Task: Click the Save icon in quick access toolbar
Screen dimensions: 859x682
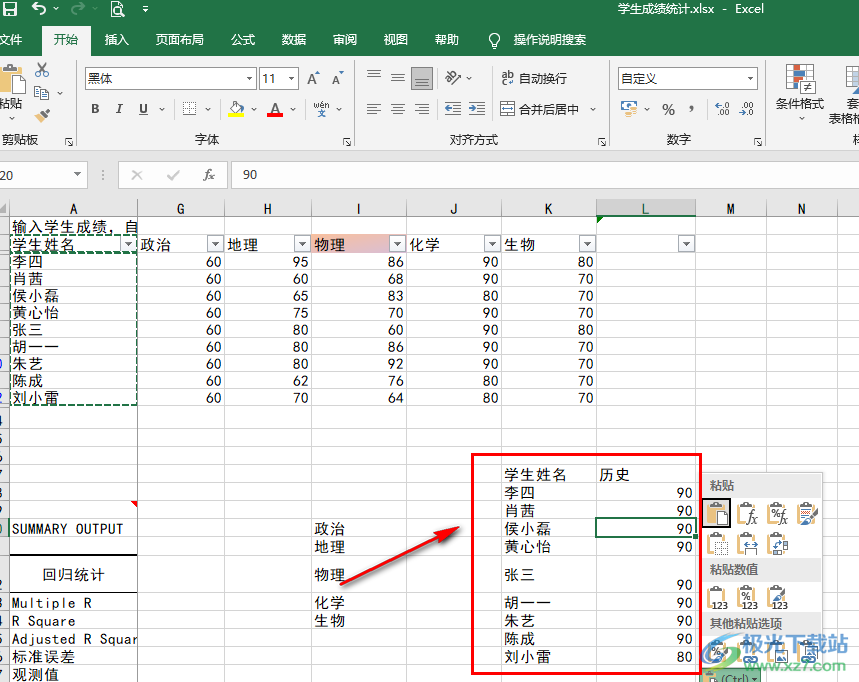Action: coord(10,8)
